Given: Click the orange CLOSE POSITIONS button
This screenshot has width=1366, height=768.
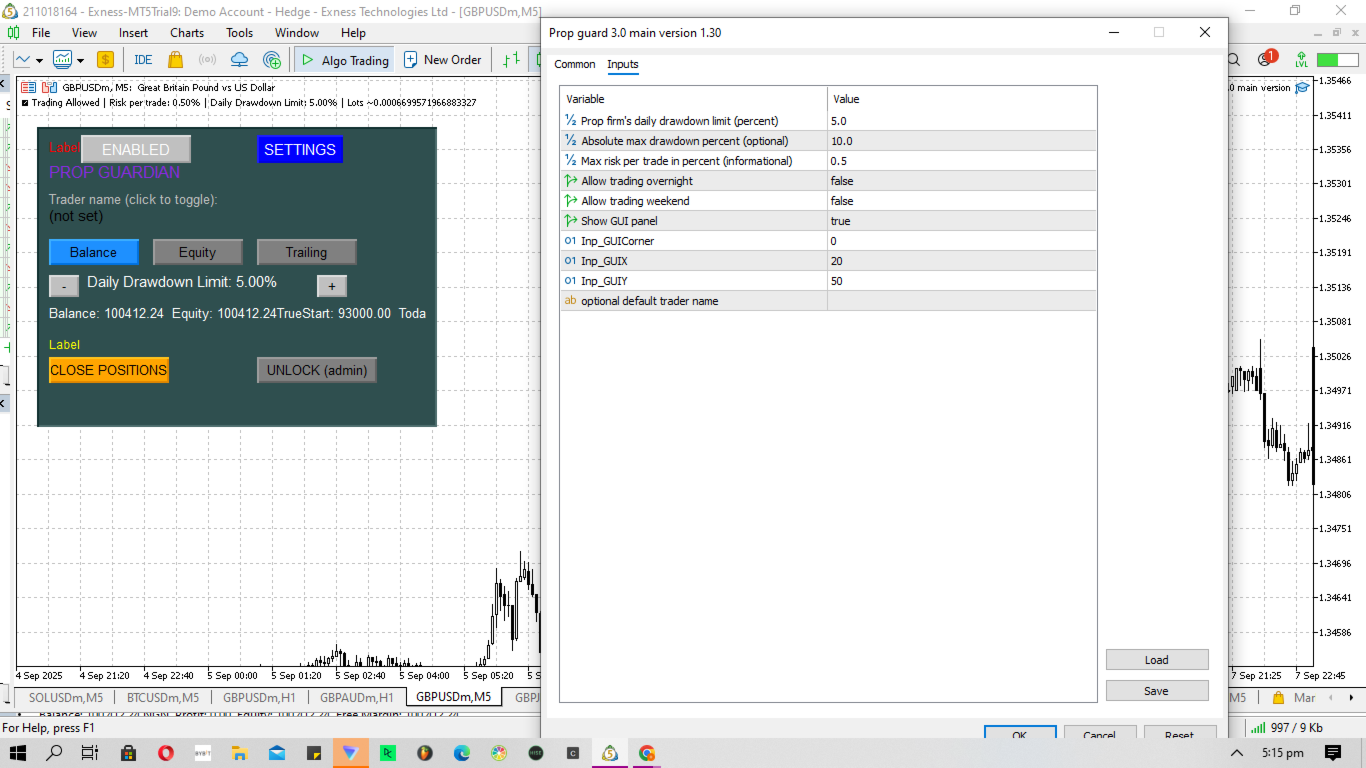Looking at the screenshot, I should pyautogui.click(x=109, y=370).
